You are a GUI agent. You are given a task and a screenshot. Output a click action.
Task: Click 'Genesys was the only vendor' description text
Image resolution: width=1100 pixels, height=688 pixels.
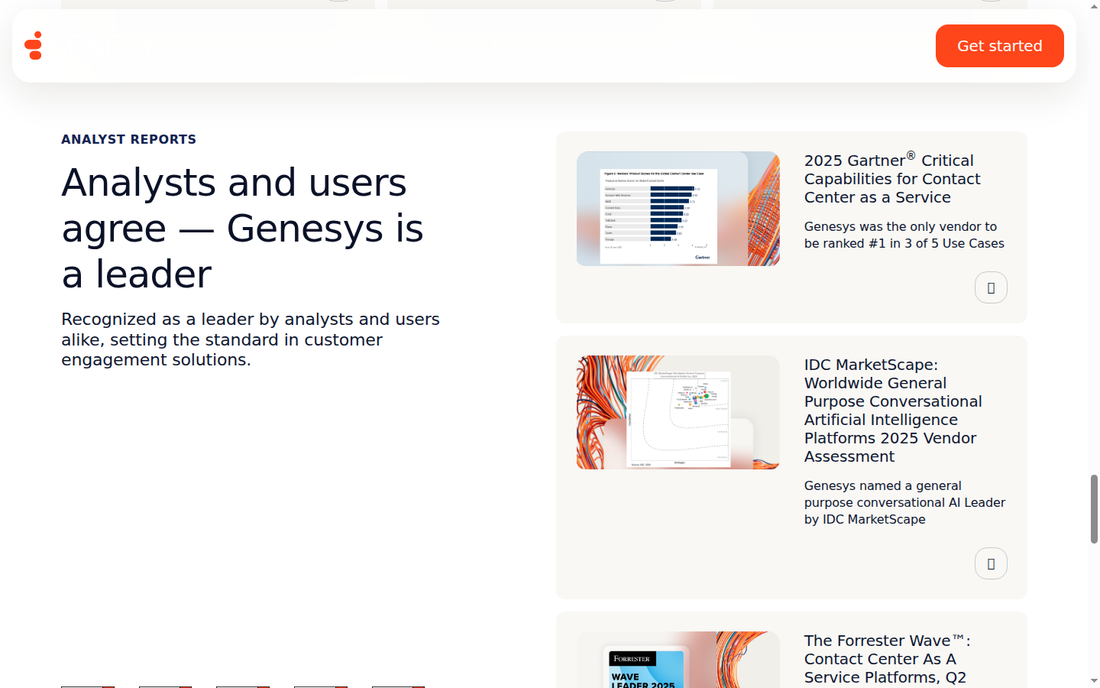tap(904, 235)
